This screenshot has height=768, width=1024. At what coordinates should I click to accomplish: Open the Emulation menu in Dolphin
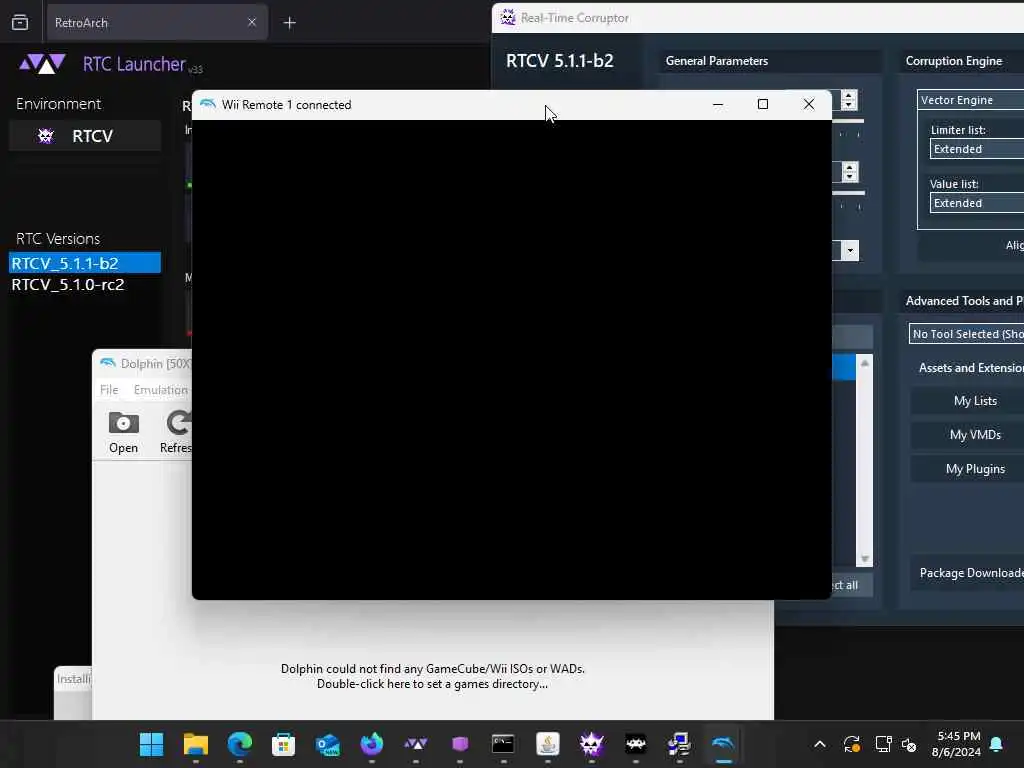[161, 390]
